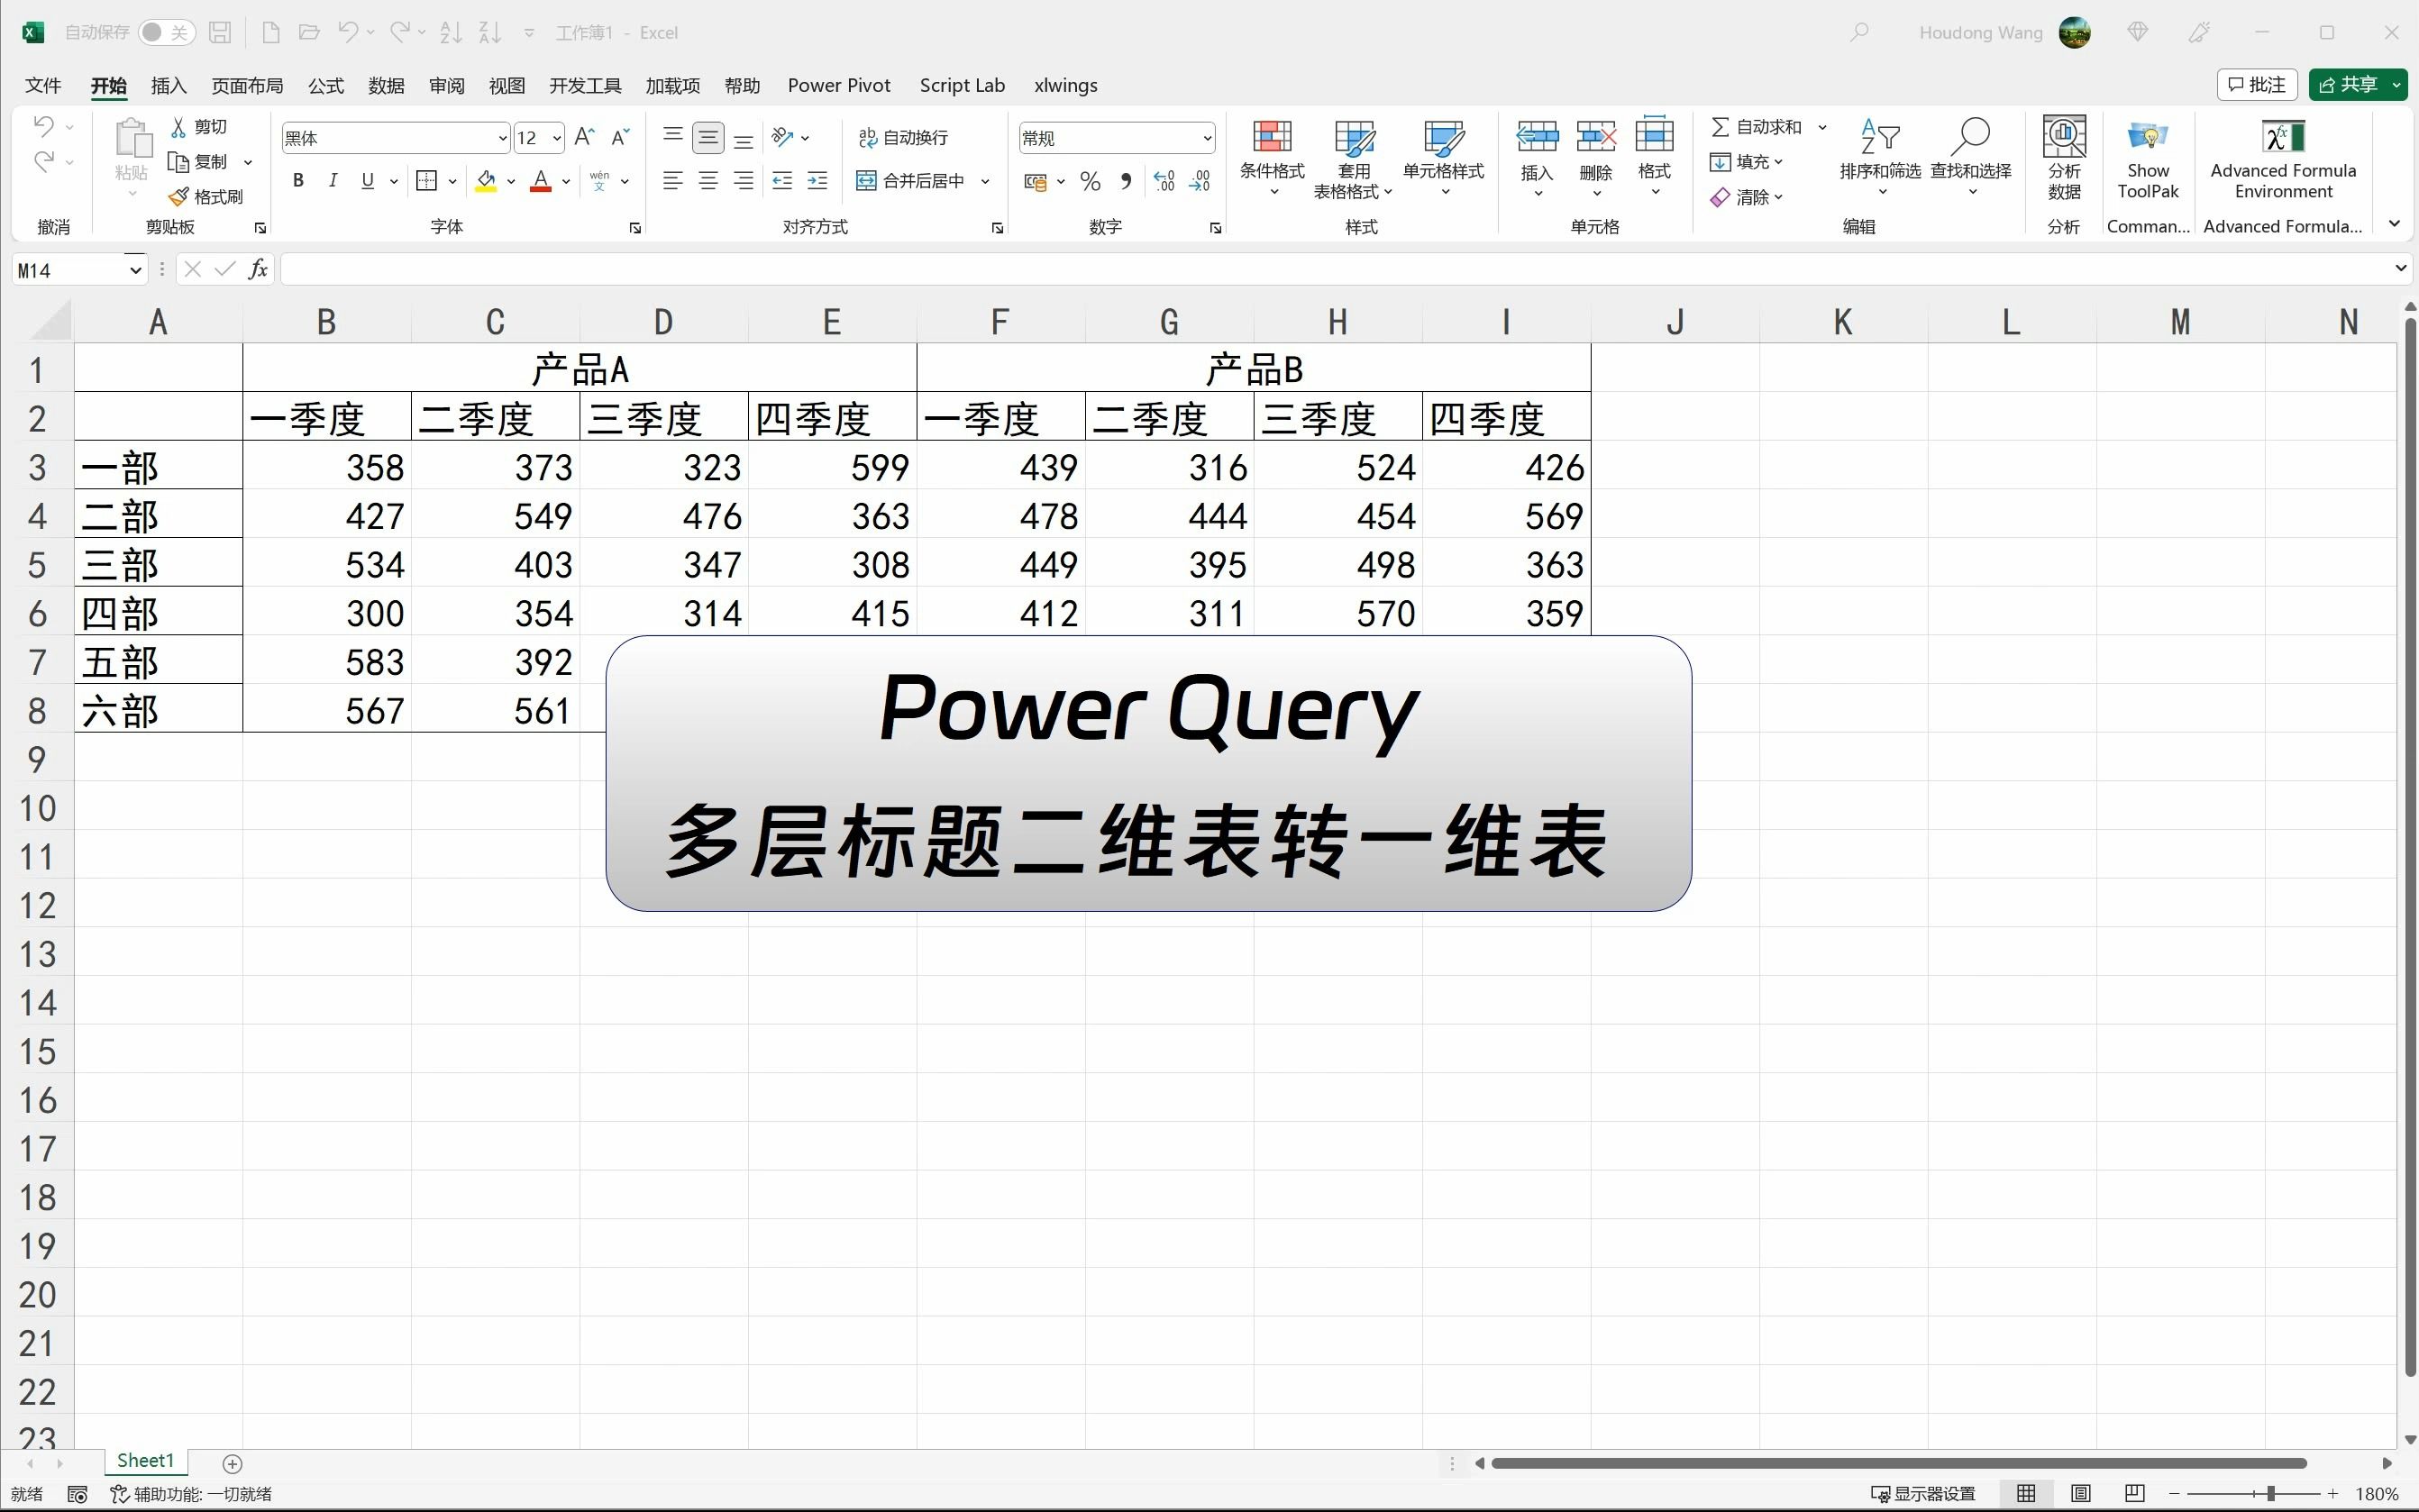Toggle bold formatting
Viewport: 2419px width, 1512px height.
click(297, 181)
